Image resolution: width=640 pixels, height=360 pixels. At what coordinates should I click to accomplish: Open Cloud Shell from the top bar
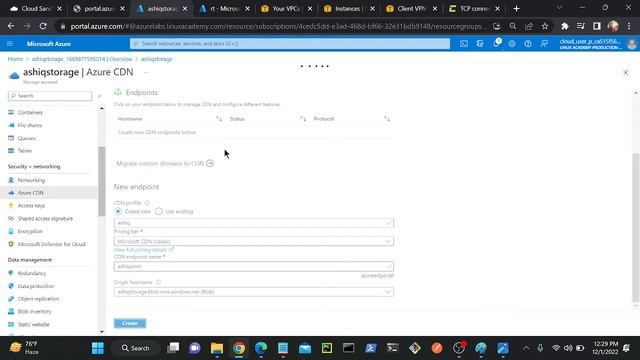464,44
